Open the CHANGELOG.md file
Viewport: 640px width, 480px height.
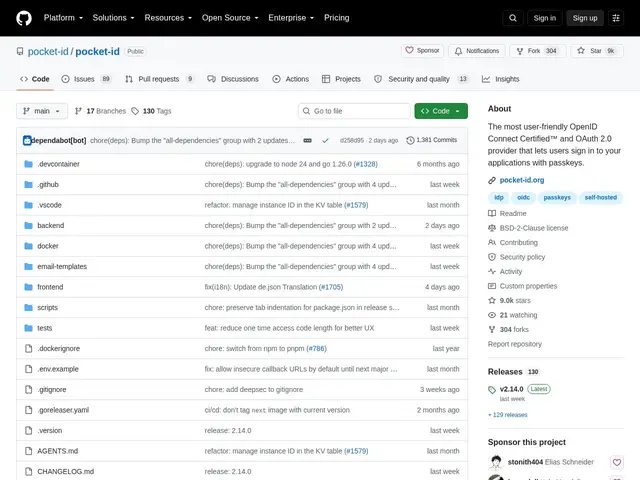[x=65, y=471]
